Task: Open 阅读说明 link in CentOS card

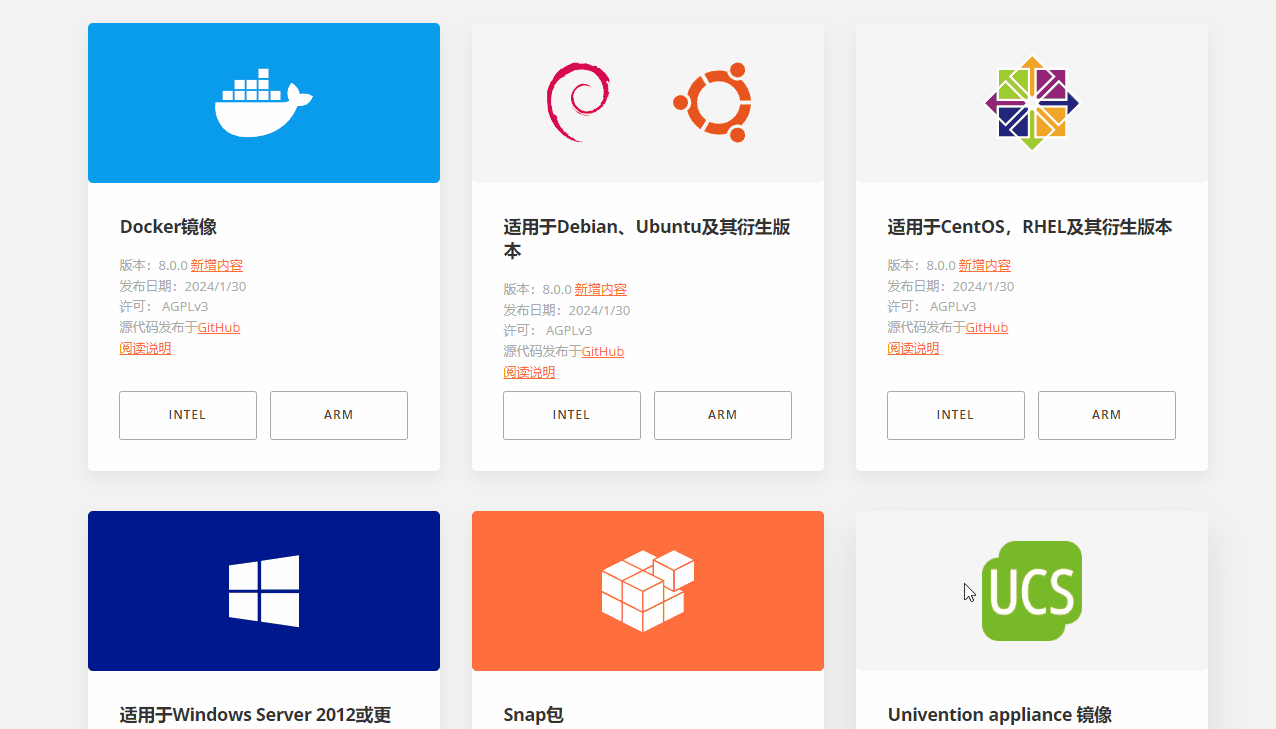Action: (913, 348)
